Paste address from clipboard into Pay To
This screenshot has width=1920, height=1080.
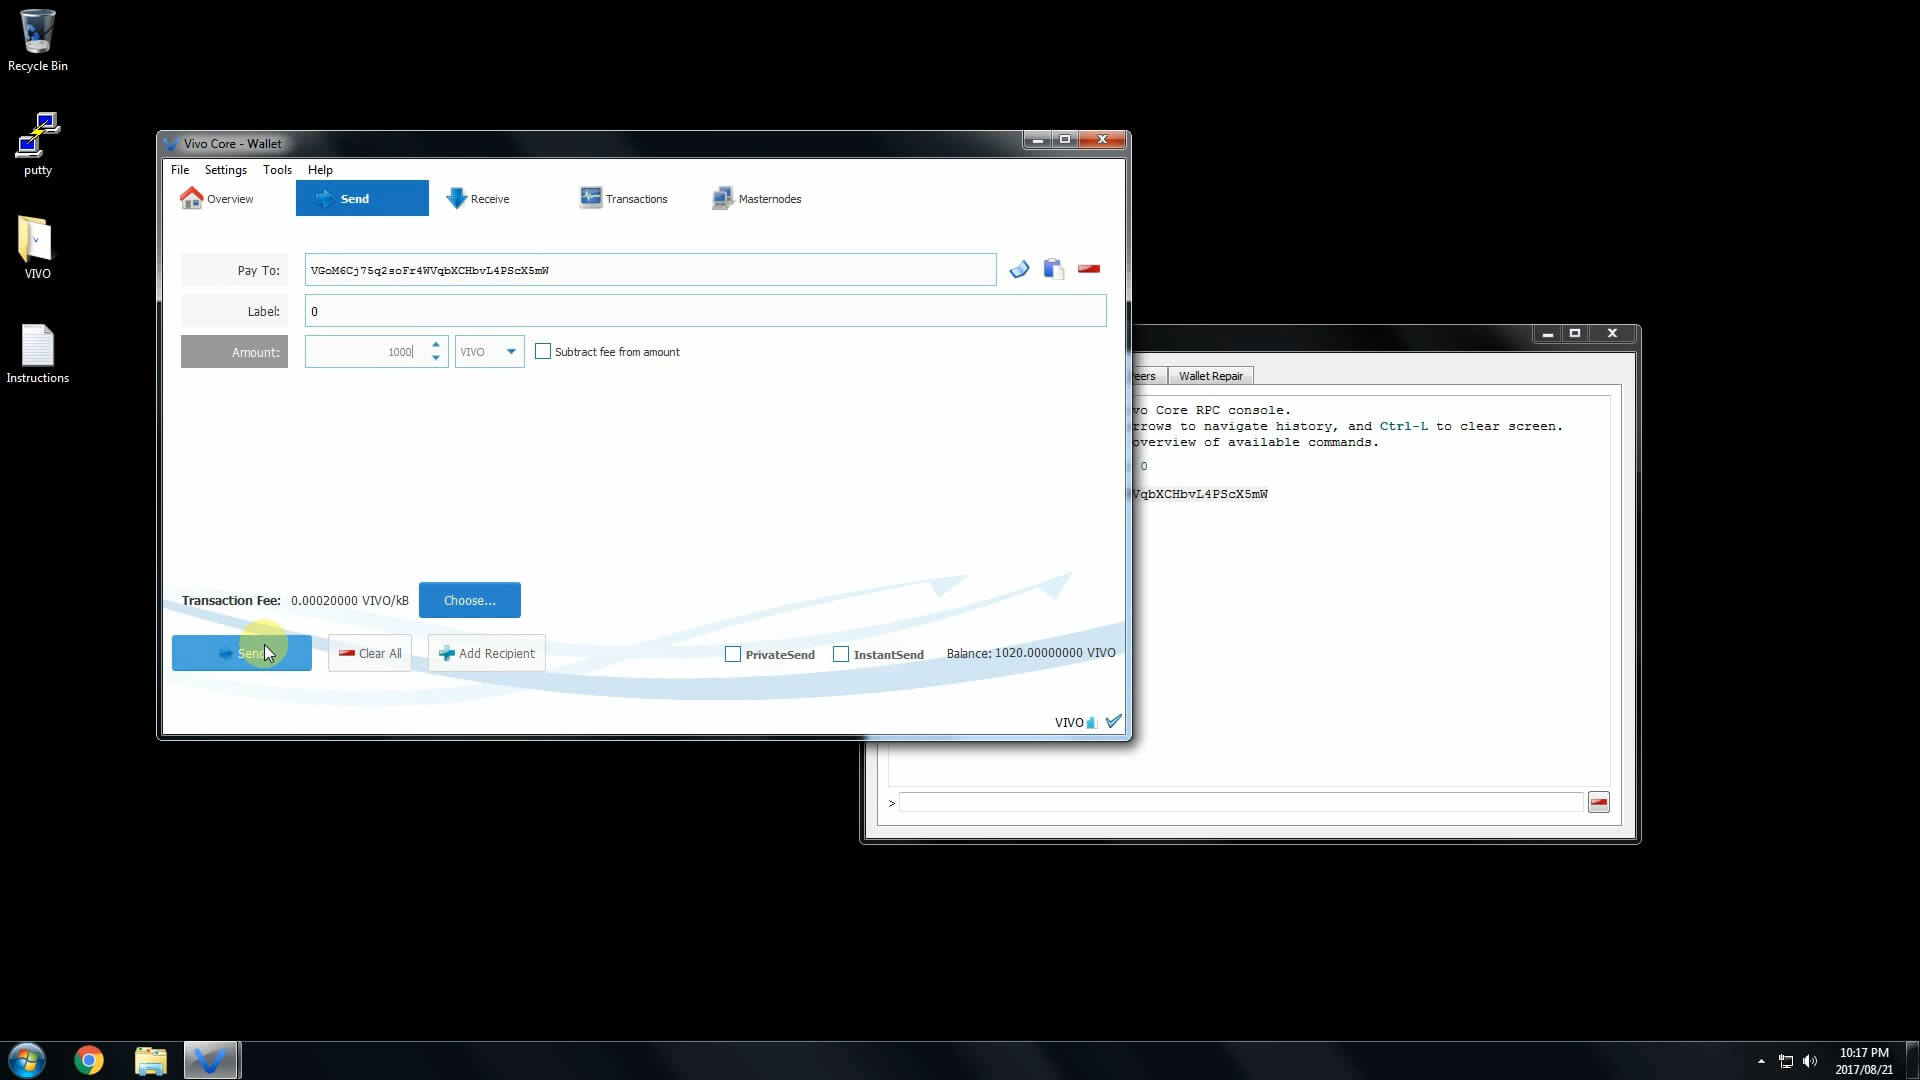1053,269
